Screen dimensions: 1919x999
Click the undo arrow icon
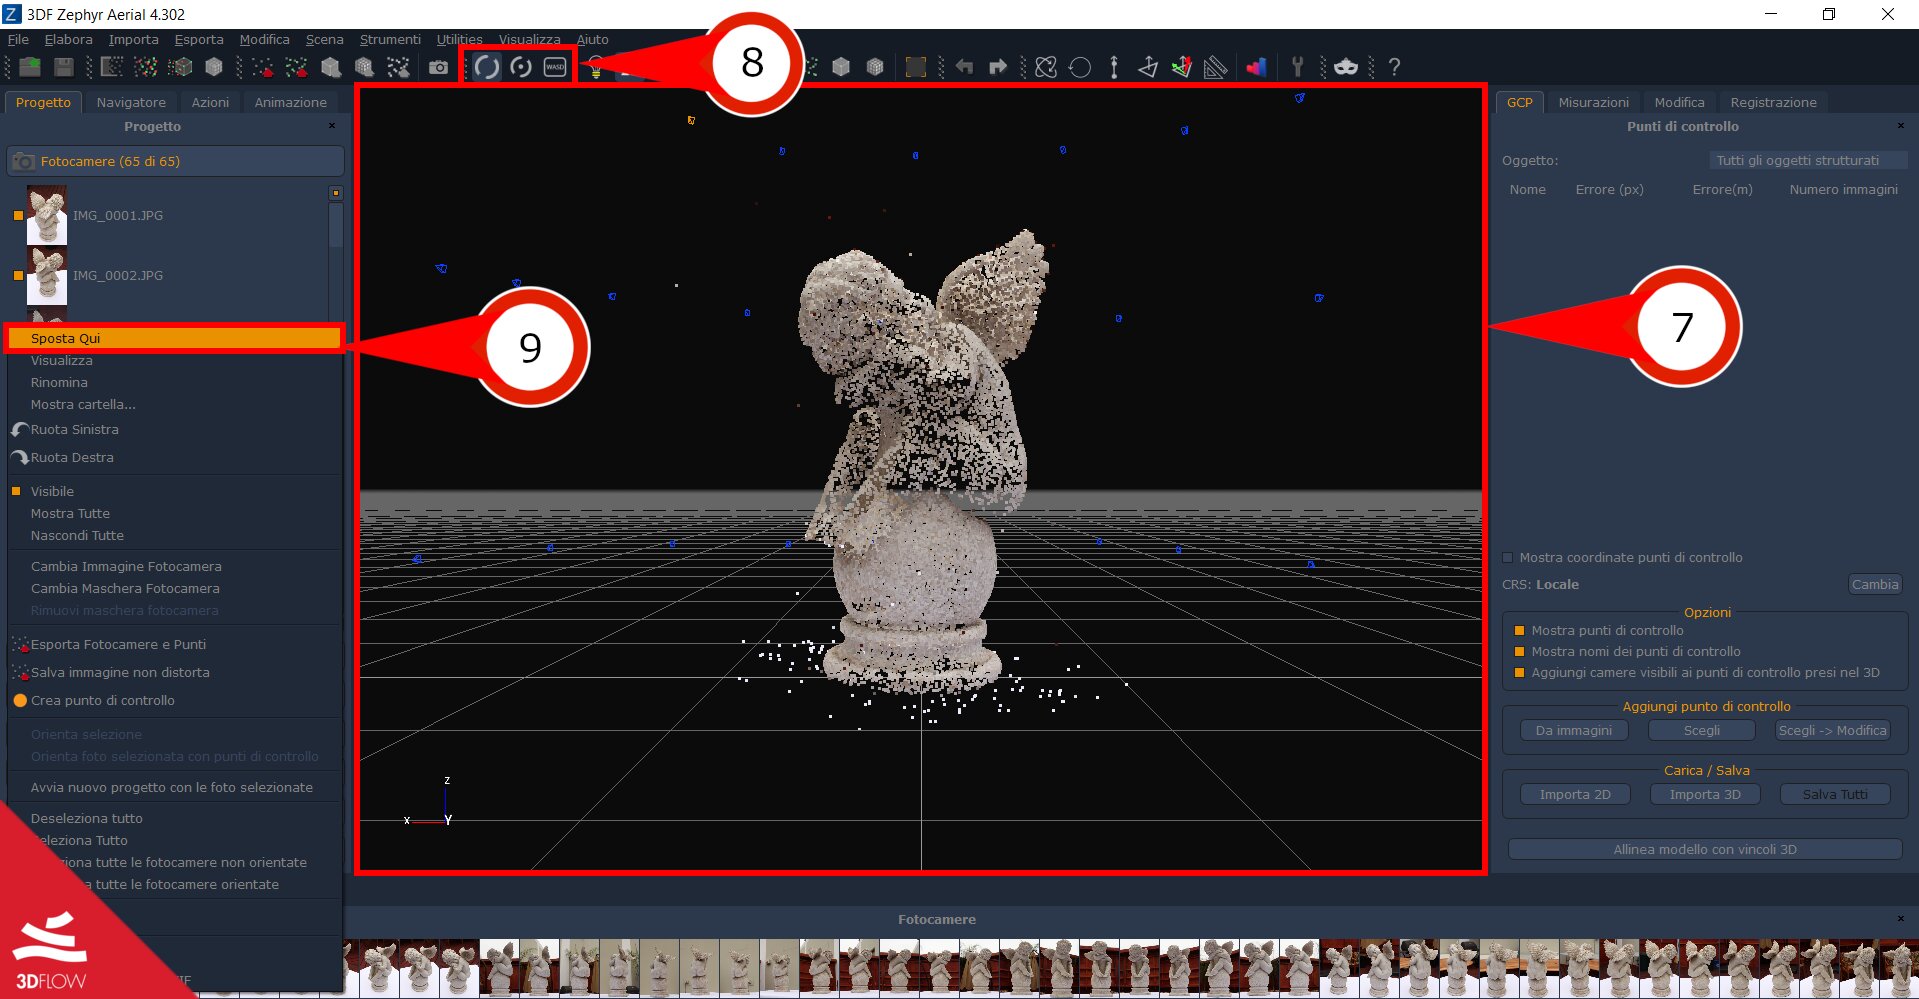click(964, 67)
